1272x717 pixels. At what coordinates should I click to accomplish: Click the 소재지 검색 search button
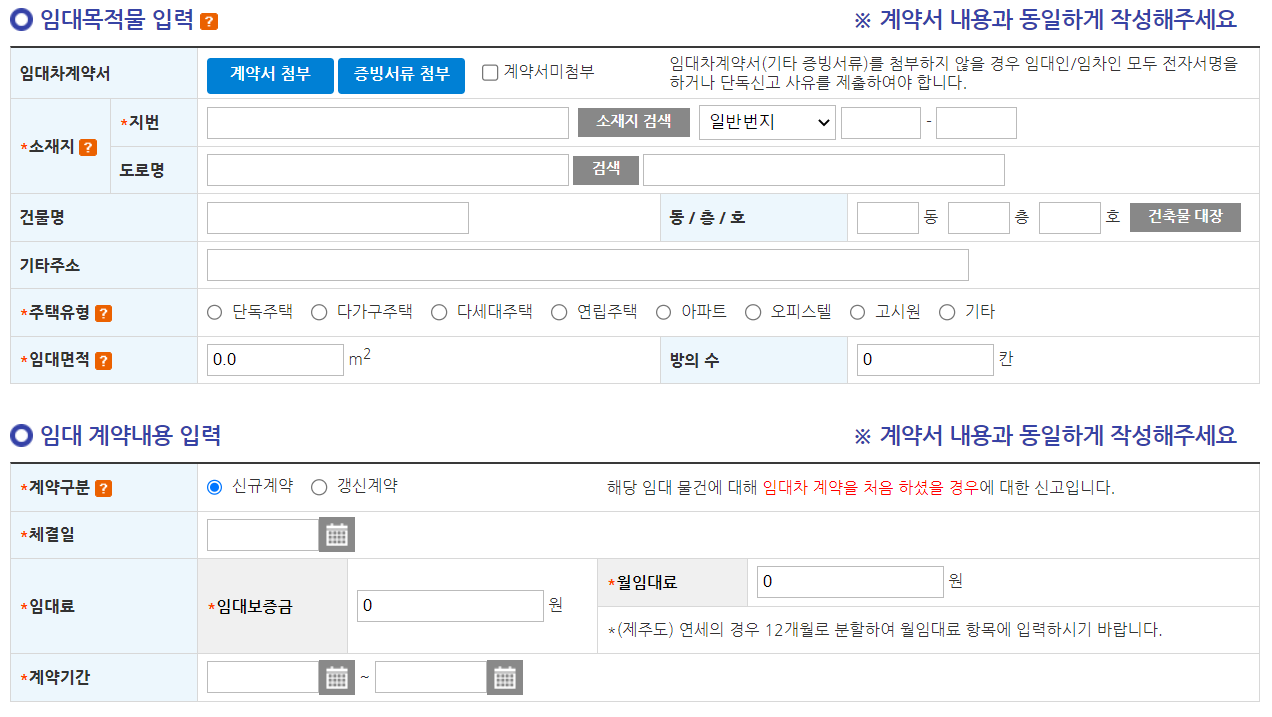pos(635,122)
